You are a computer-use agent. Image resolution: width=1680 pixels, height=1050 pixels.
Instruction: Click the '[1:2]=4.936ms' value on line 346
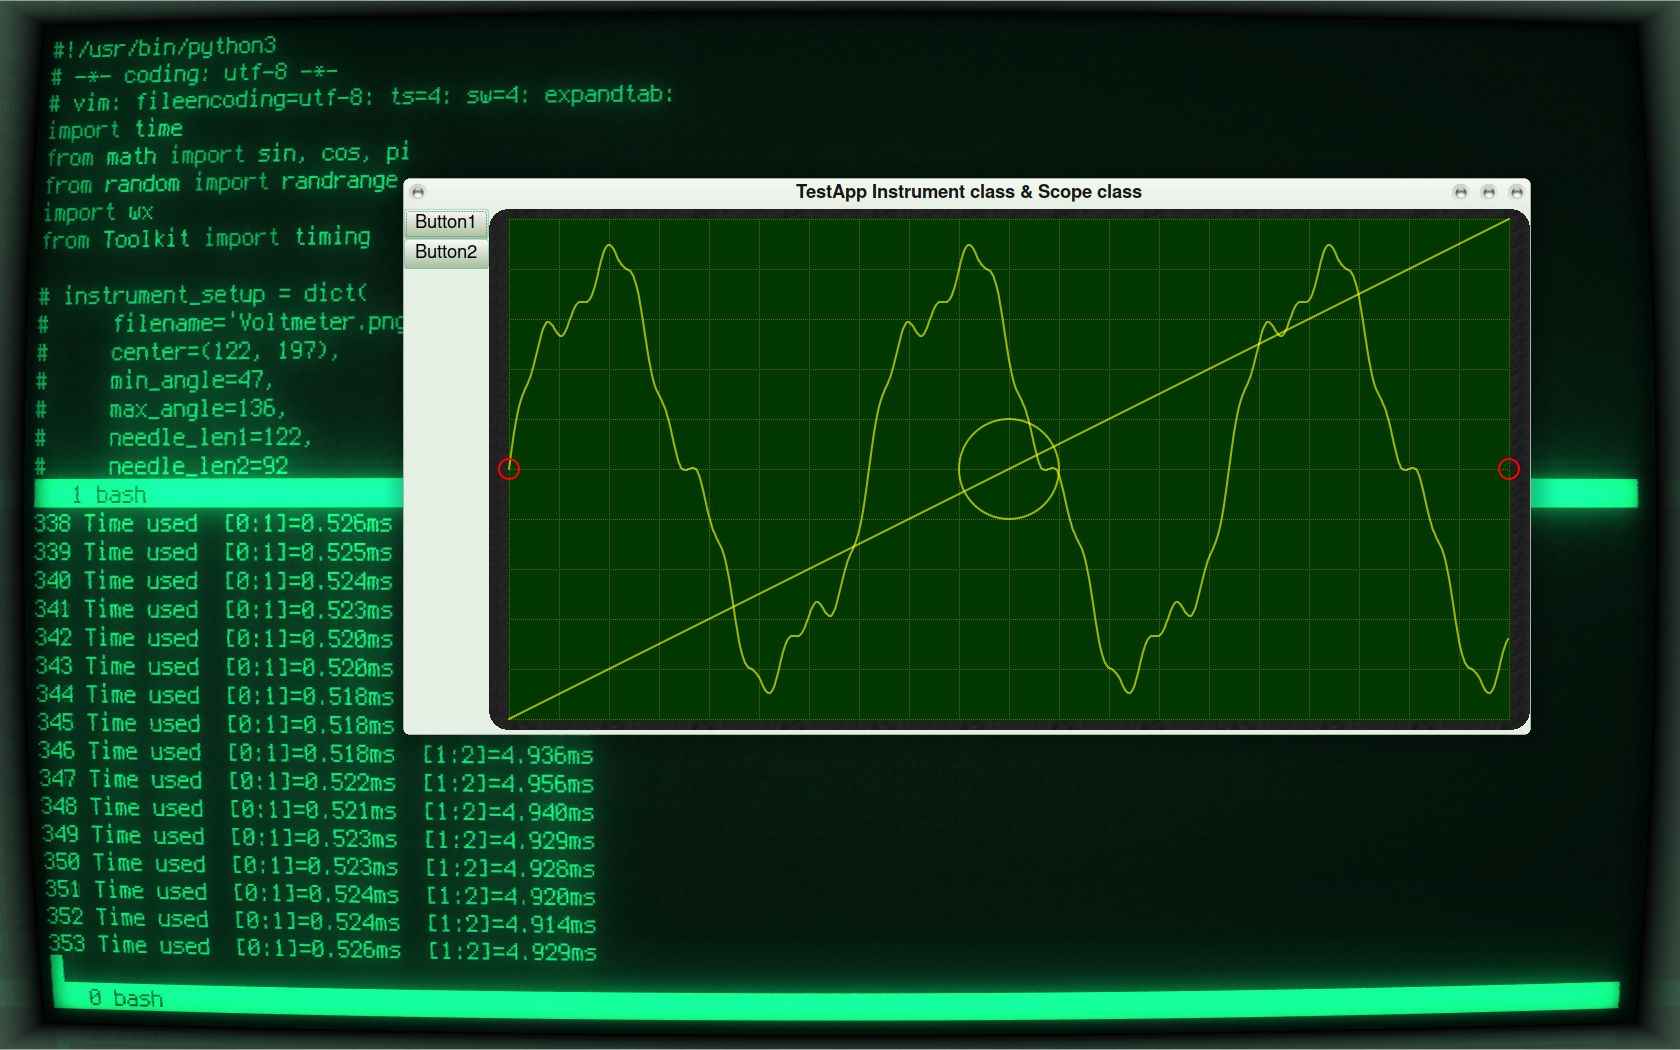coord(508,755)
